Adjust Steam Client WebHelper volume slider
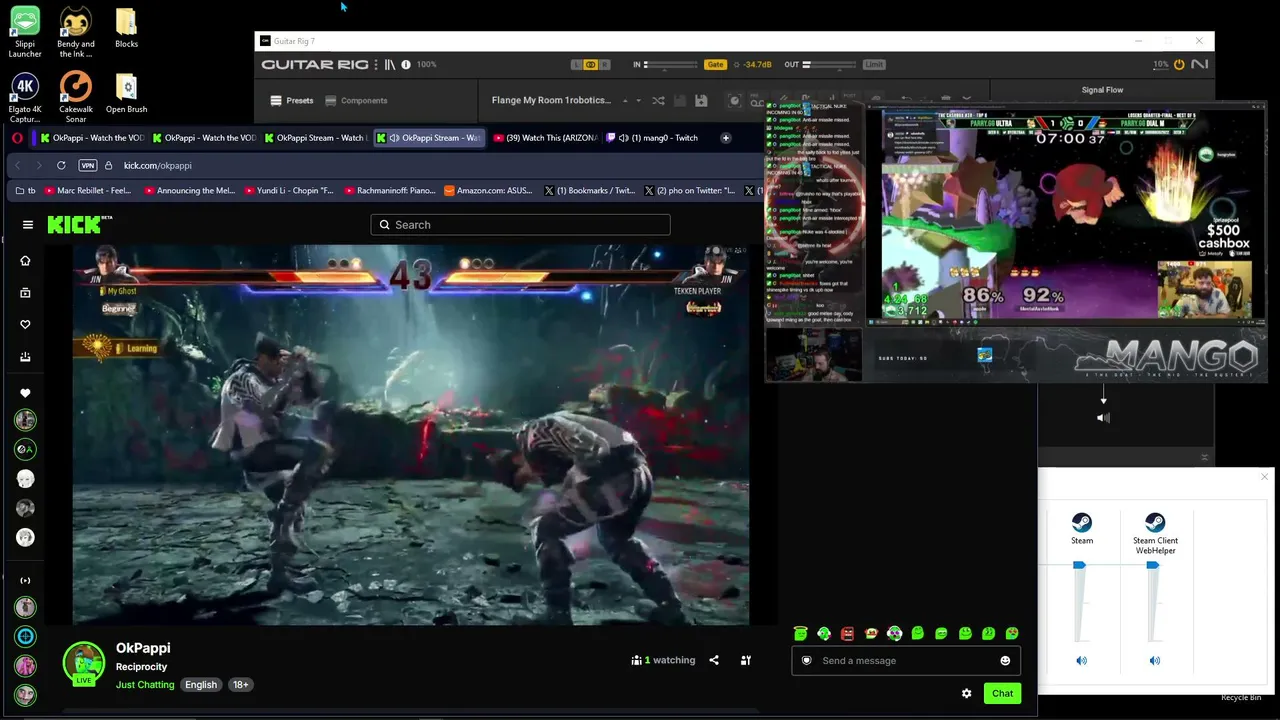 tap(1153, 603)
